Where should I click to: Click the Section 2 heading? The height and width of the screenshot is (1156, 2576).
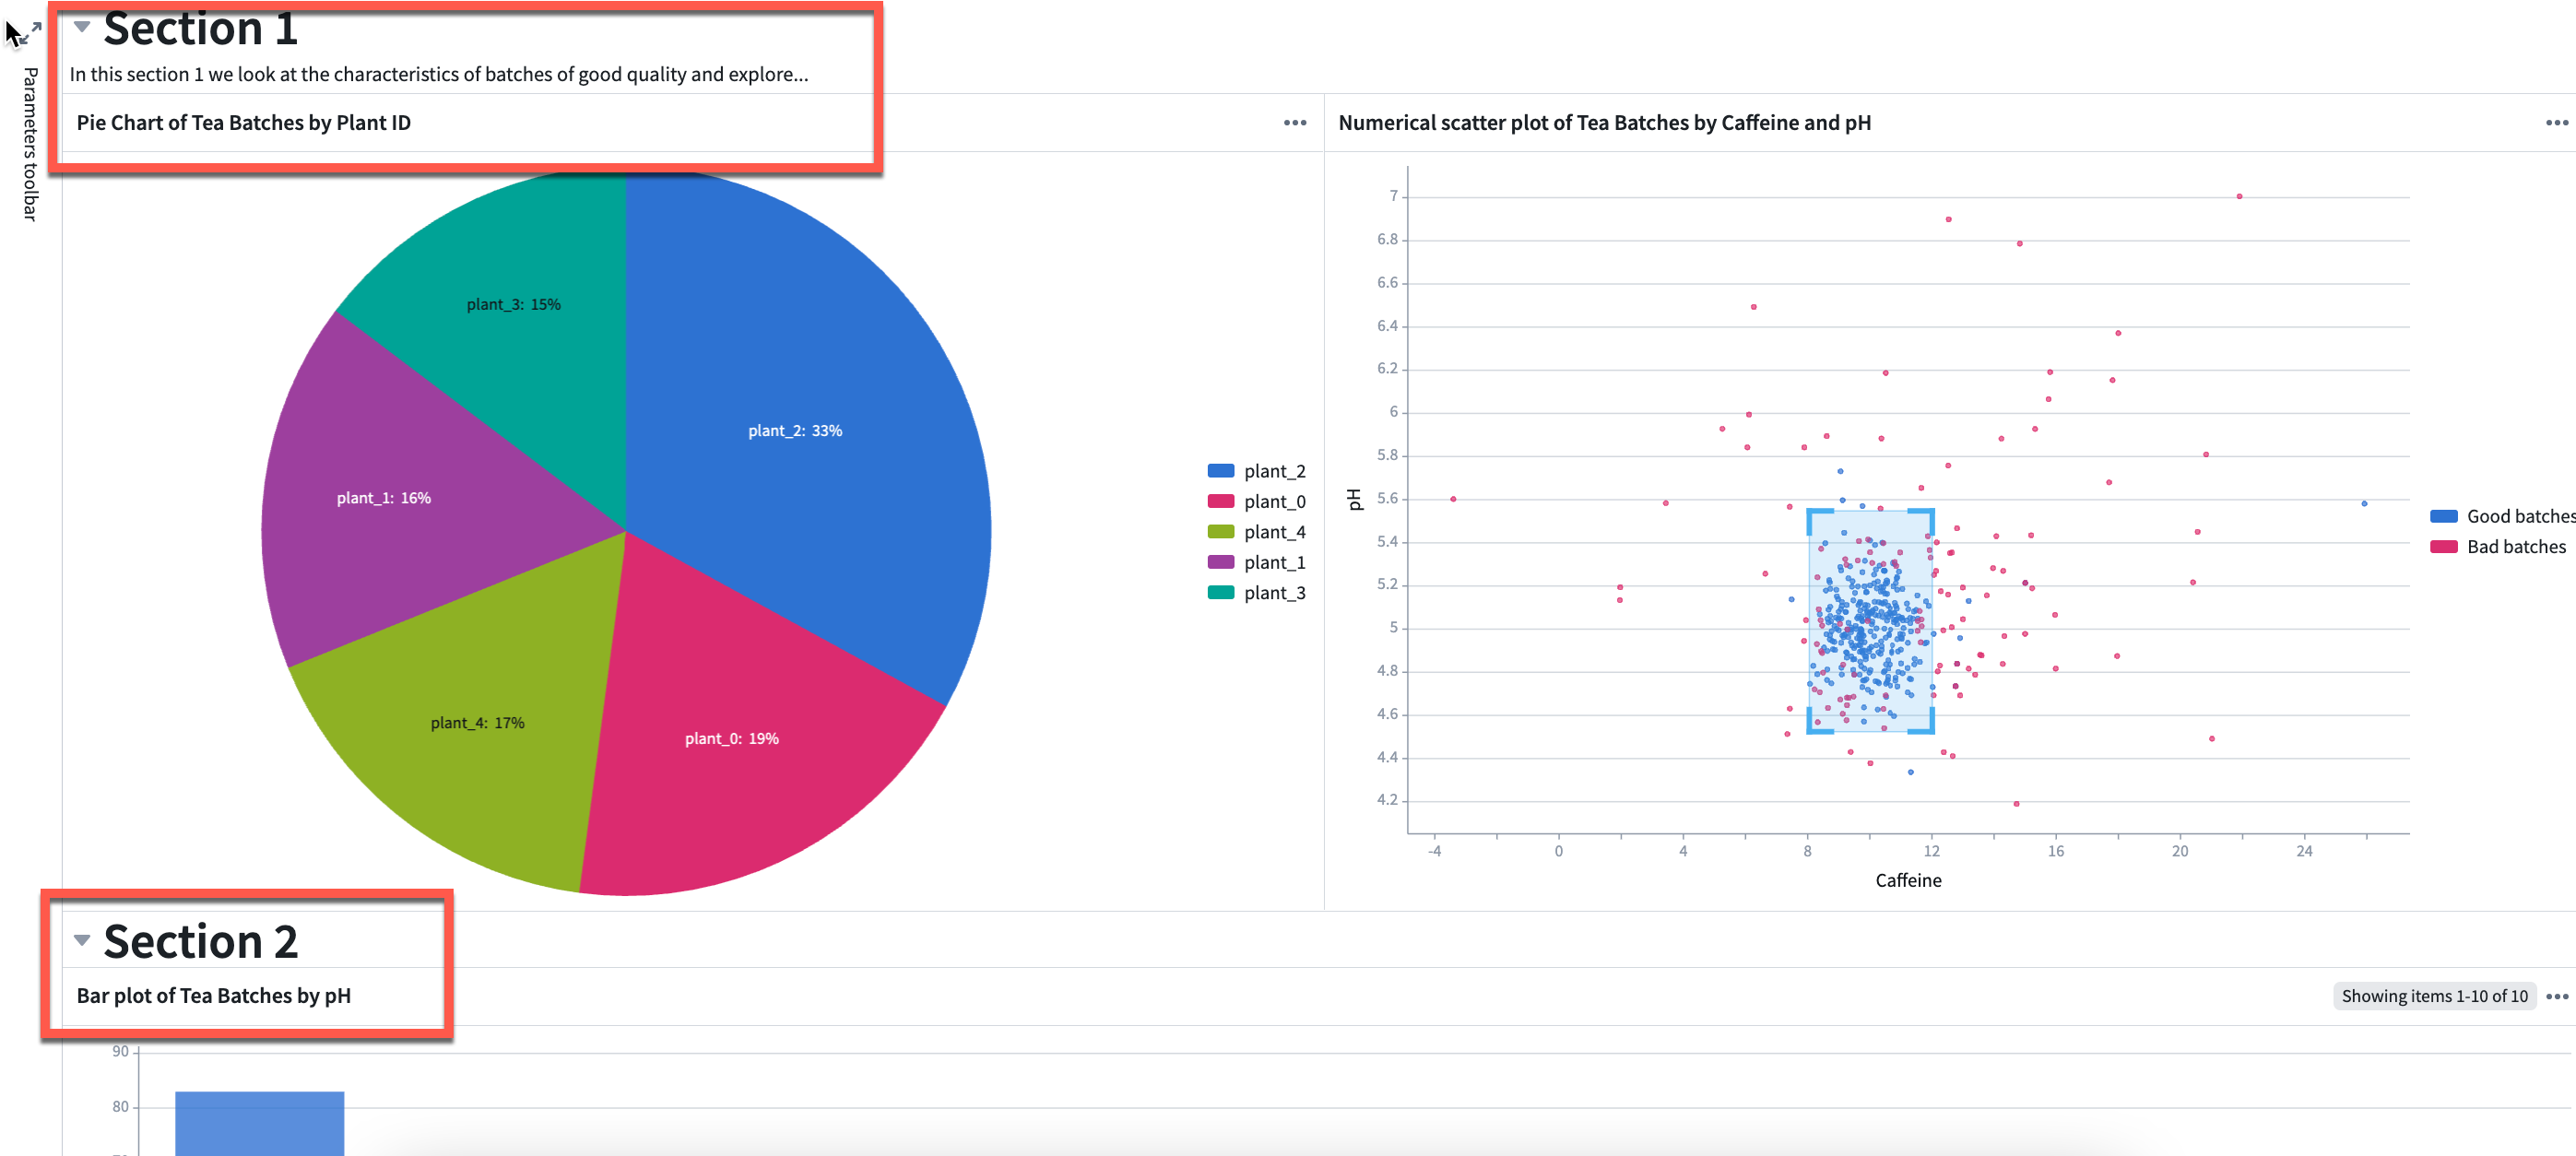tap(200, 941)
